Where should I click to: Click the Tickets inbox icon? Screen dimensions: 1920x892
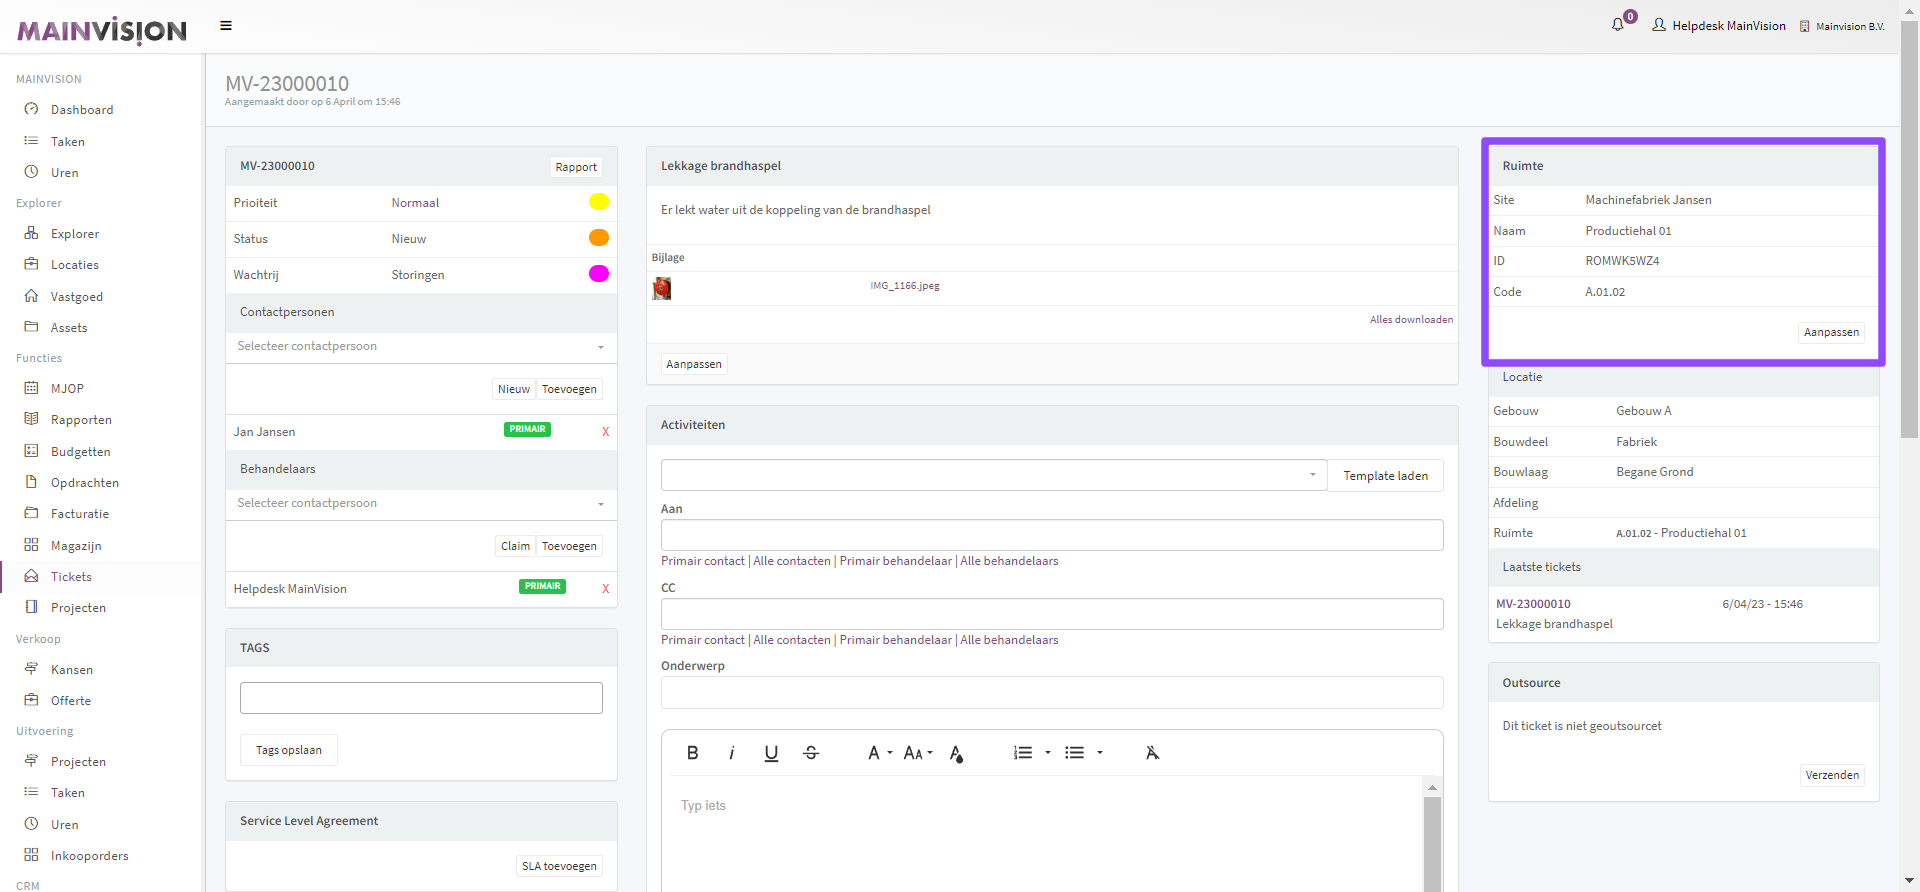31,576
